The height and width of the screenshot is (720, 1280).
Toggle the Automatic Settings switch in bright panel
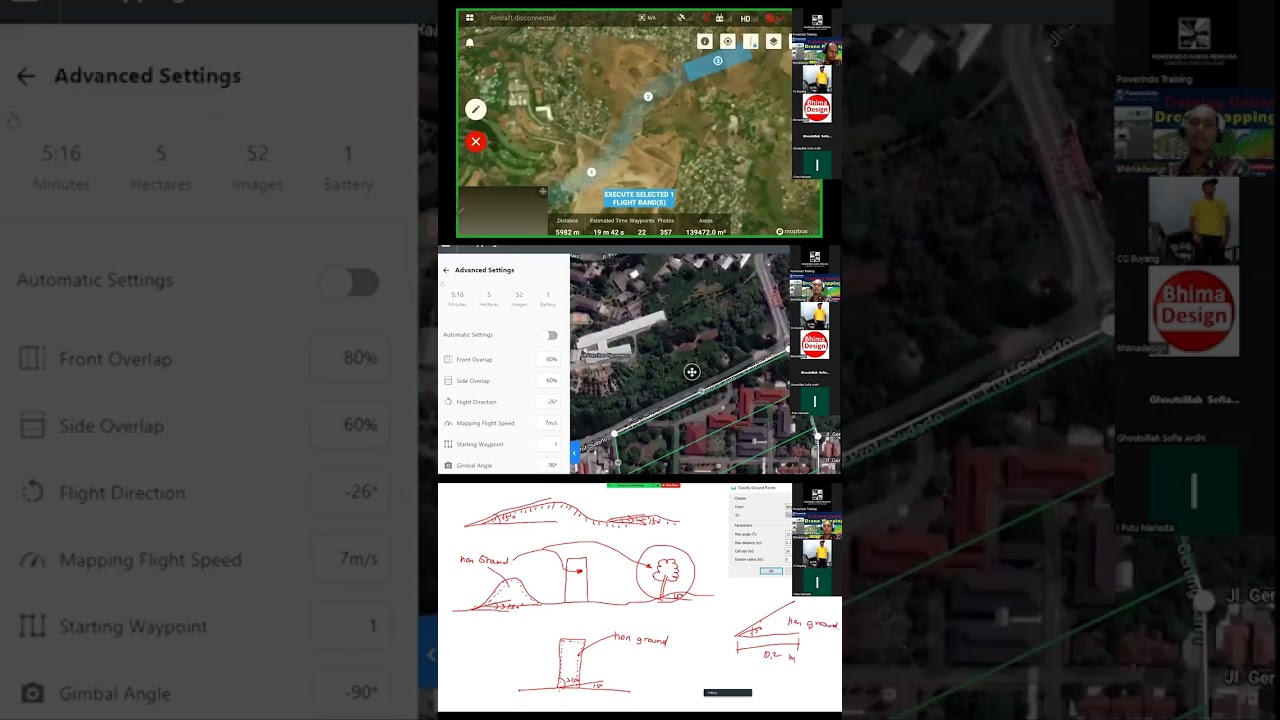548,335
